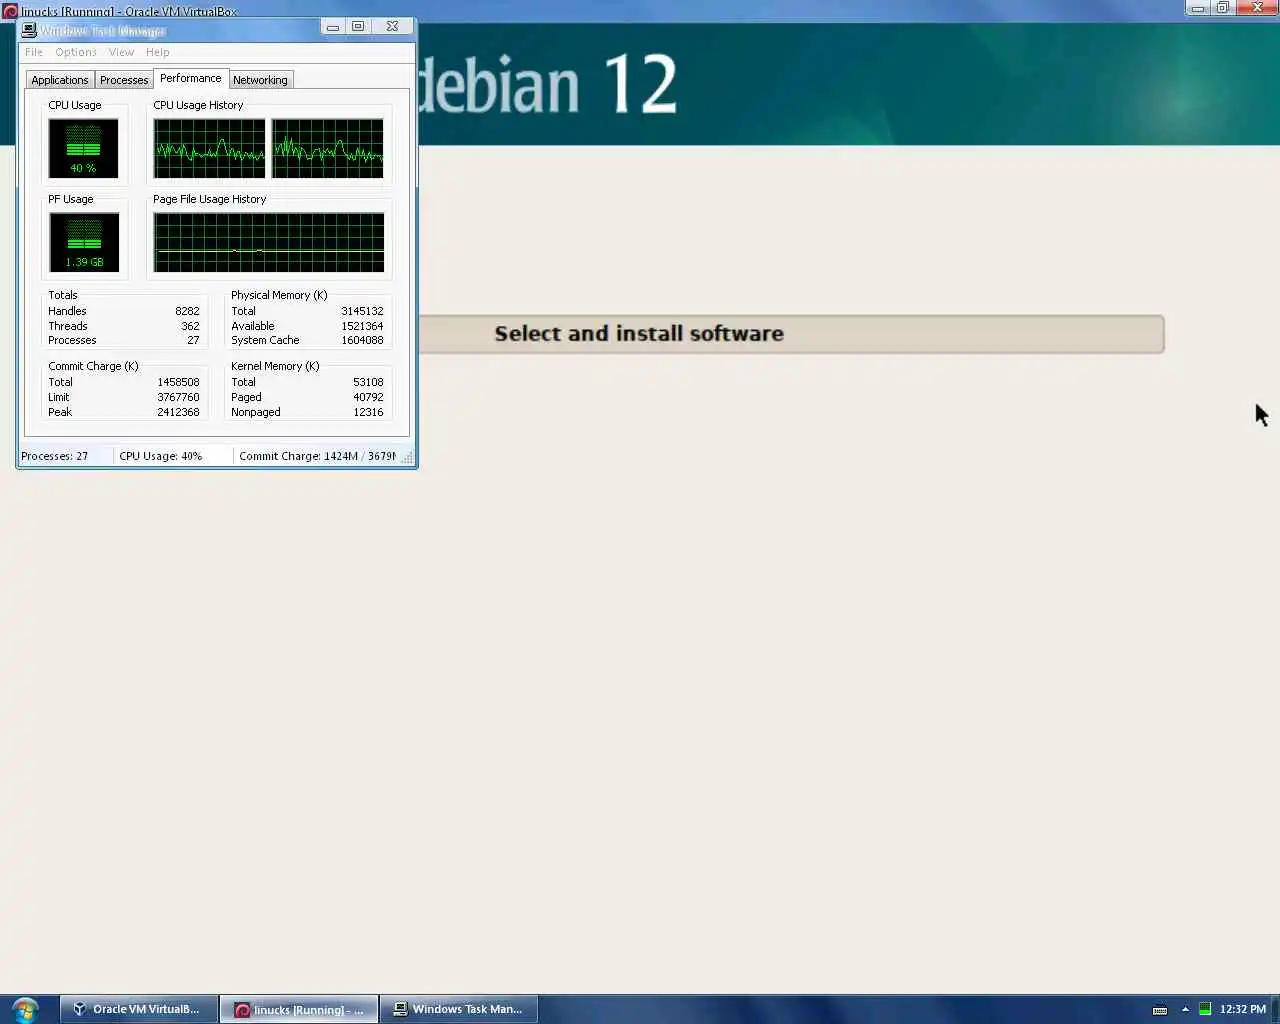Image resolution: width=1280 pixels, height=1024 pixels.
Task: Maximize the Task Manager window
Action: pos(358,27)
